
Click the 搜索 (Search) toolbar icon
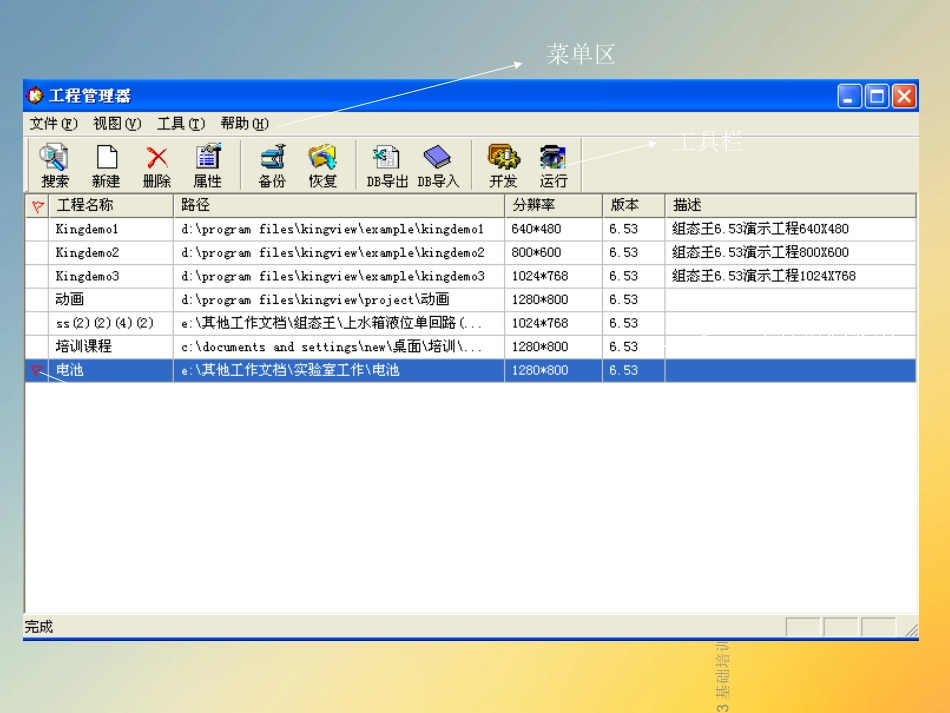[x=55, y=165]
